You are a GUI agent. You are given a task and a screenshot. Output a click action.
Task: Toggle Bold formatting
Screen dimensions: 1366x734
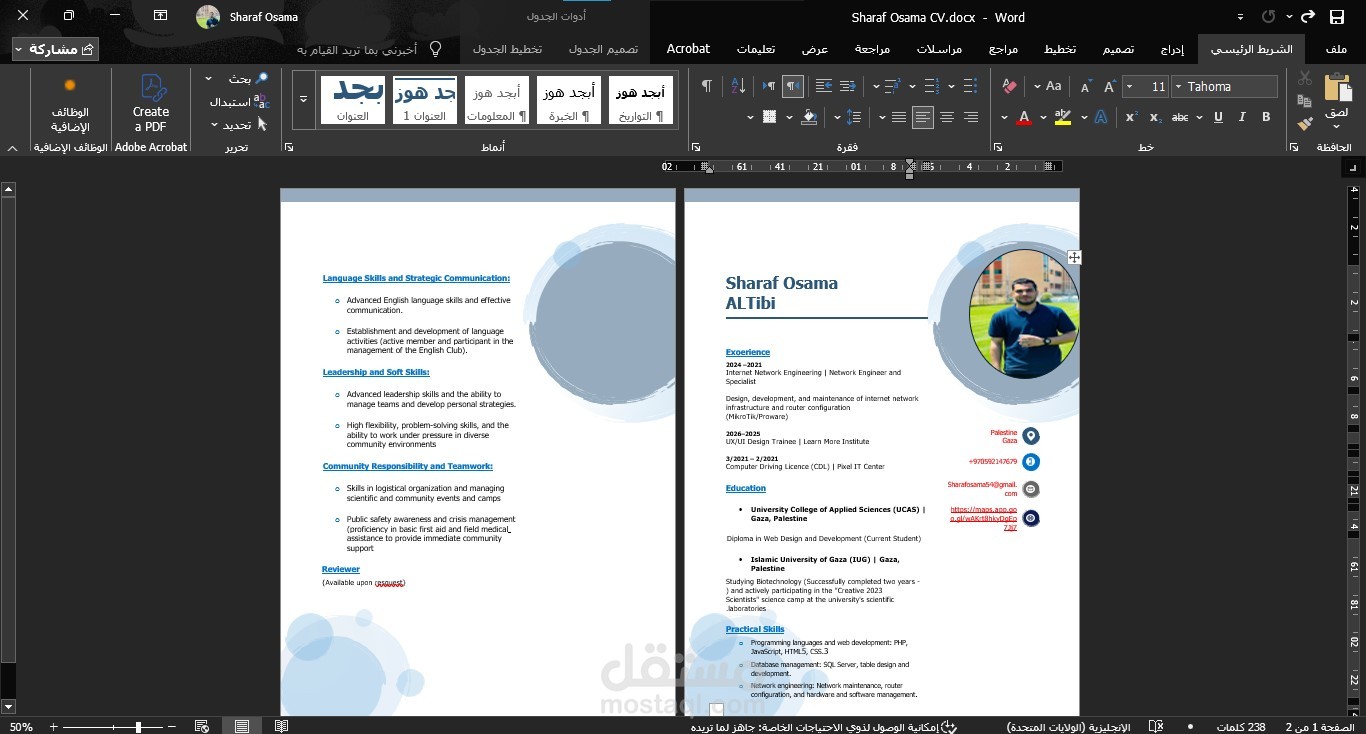[x=1266, y=117]
